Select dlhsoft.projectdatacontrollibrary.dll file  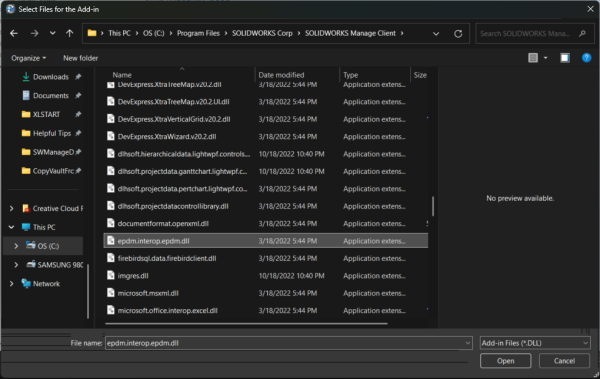pyautogui.click(x=266, y=206)
